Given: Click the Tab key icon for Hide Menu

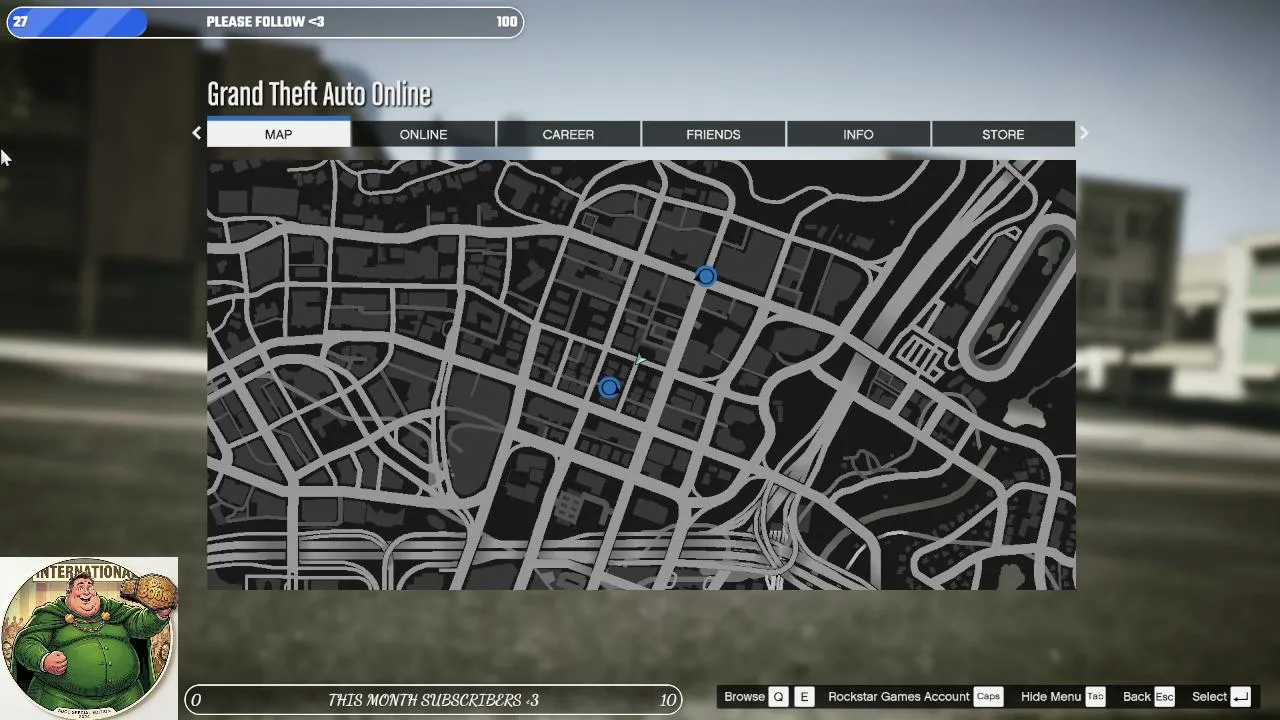Looking at the screenshot, I should pos(1095,697).
